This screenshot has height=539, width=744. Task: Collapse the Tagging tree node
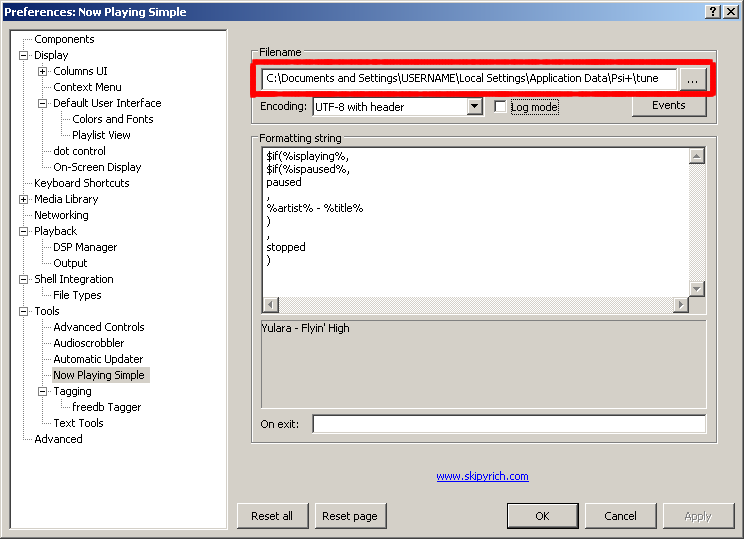(43, 392)
